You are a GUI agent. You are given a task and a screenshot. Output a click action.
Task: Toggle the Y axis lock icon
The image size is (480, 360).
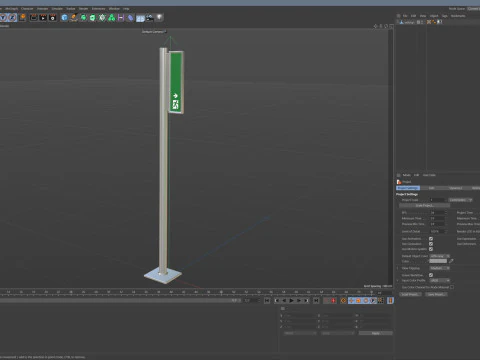3,17
